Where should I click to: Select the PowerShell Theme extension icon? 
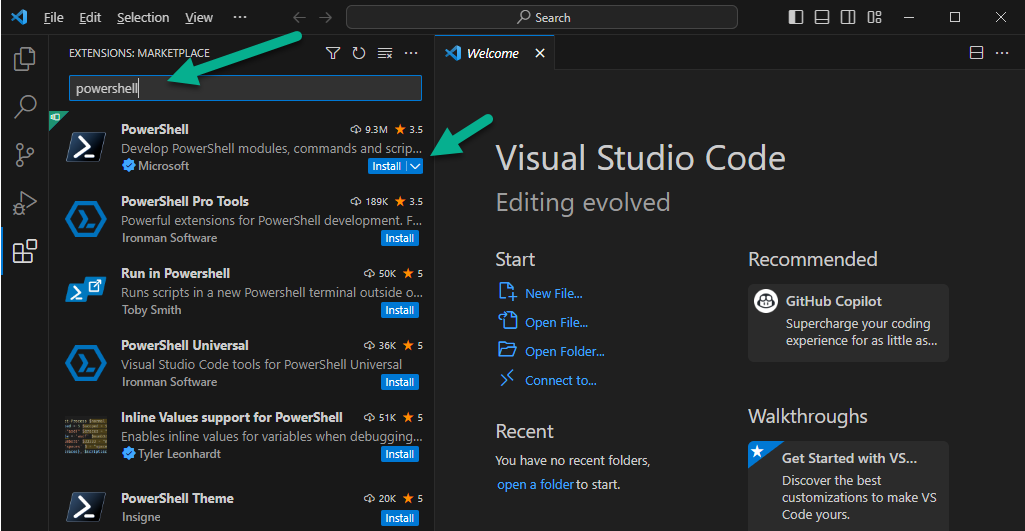coord(86,507)
